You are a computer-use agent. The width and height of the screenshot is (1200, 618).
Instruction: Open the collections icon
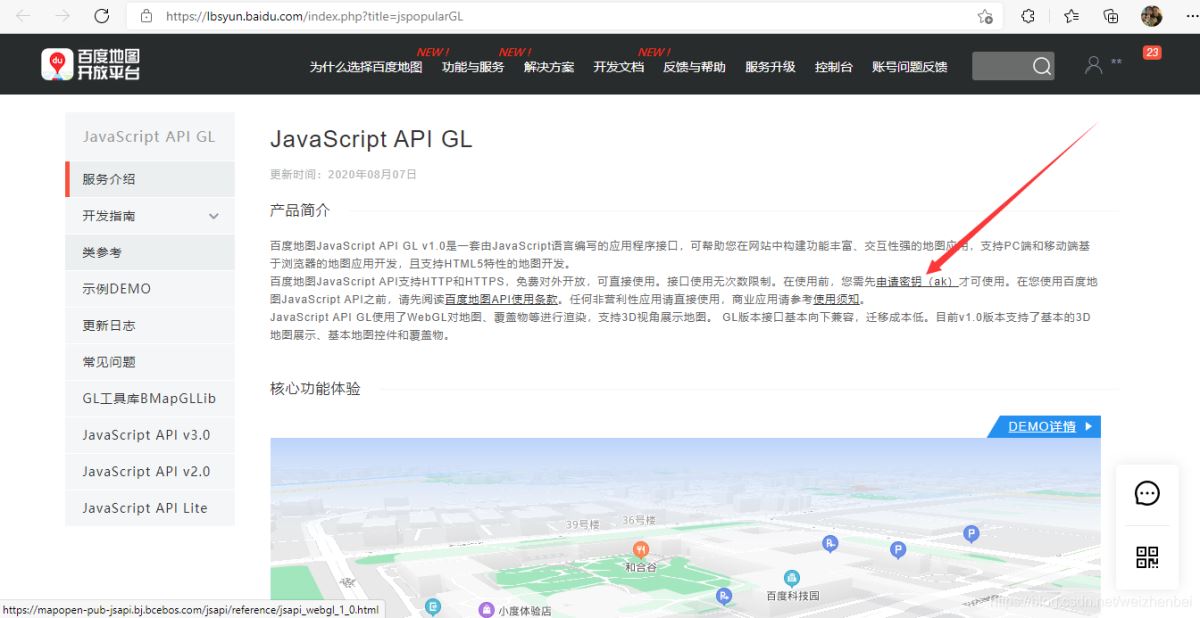tap(1111, 16)
